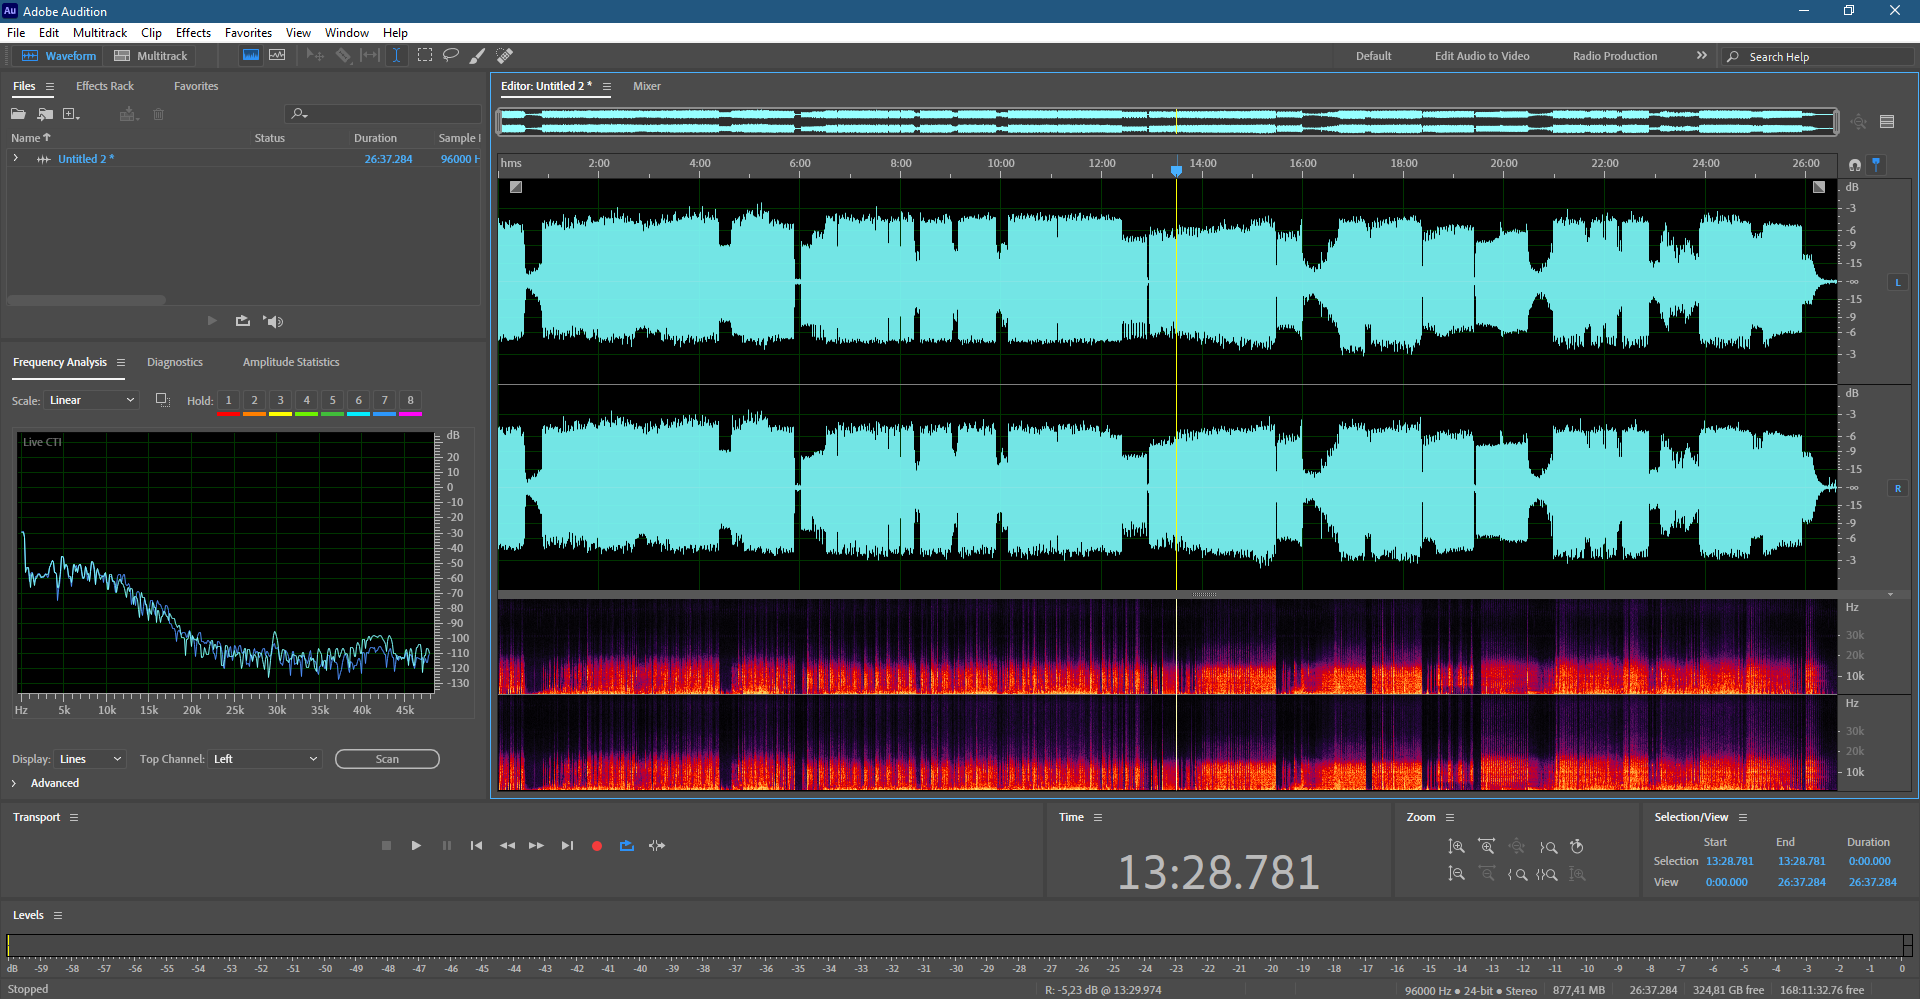This screenshot has height=999, width=1920.
Task: Open the Top Channel dropdown
Action: 265,759
